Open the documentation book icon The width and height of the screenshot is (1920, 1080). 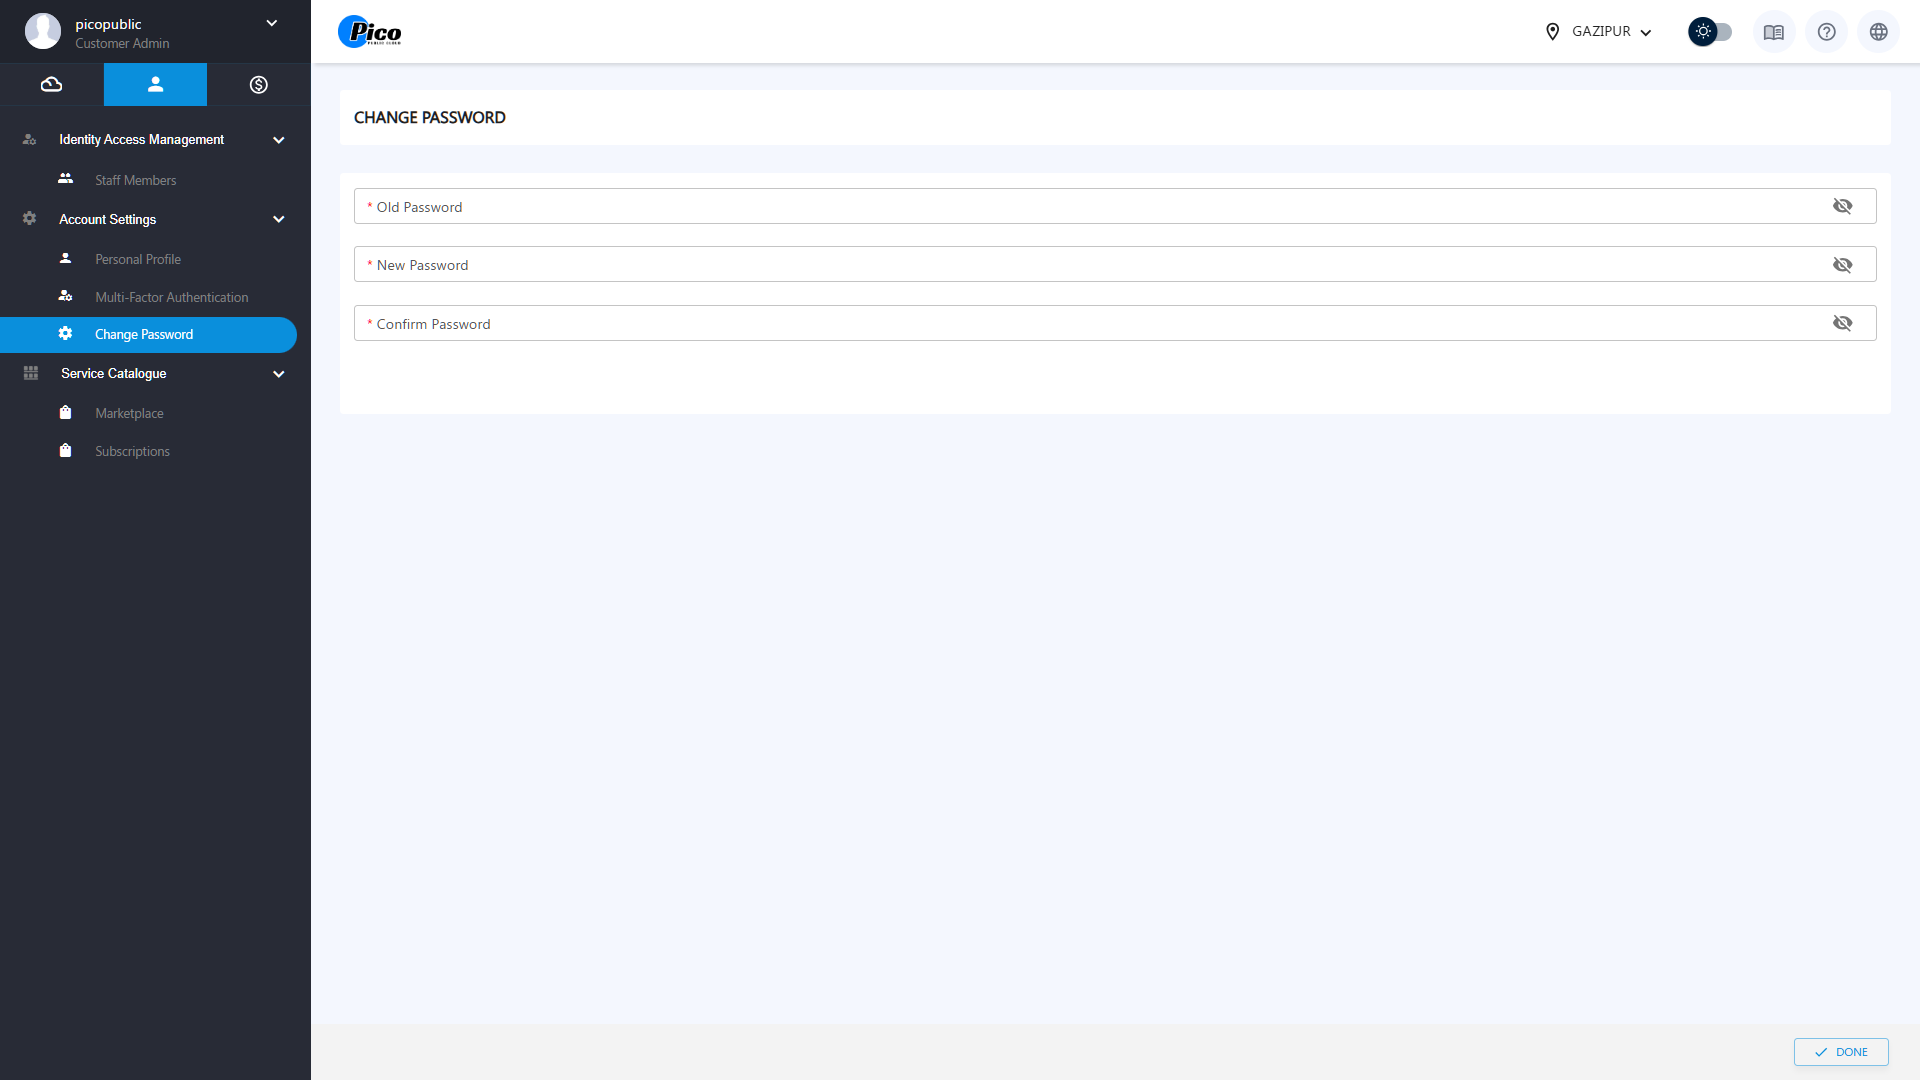click(x=1773, y=32)
